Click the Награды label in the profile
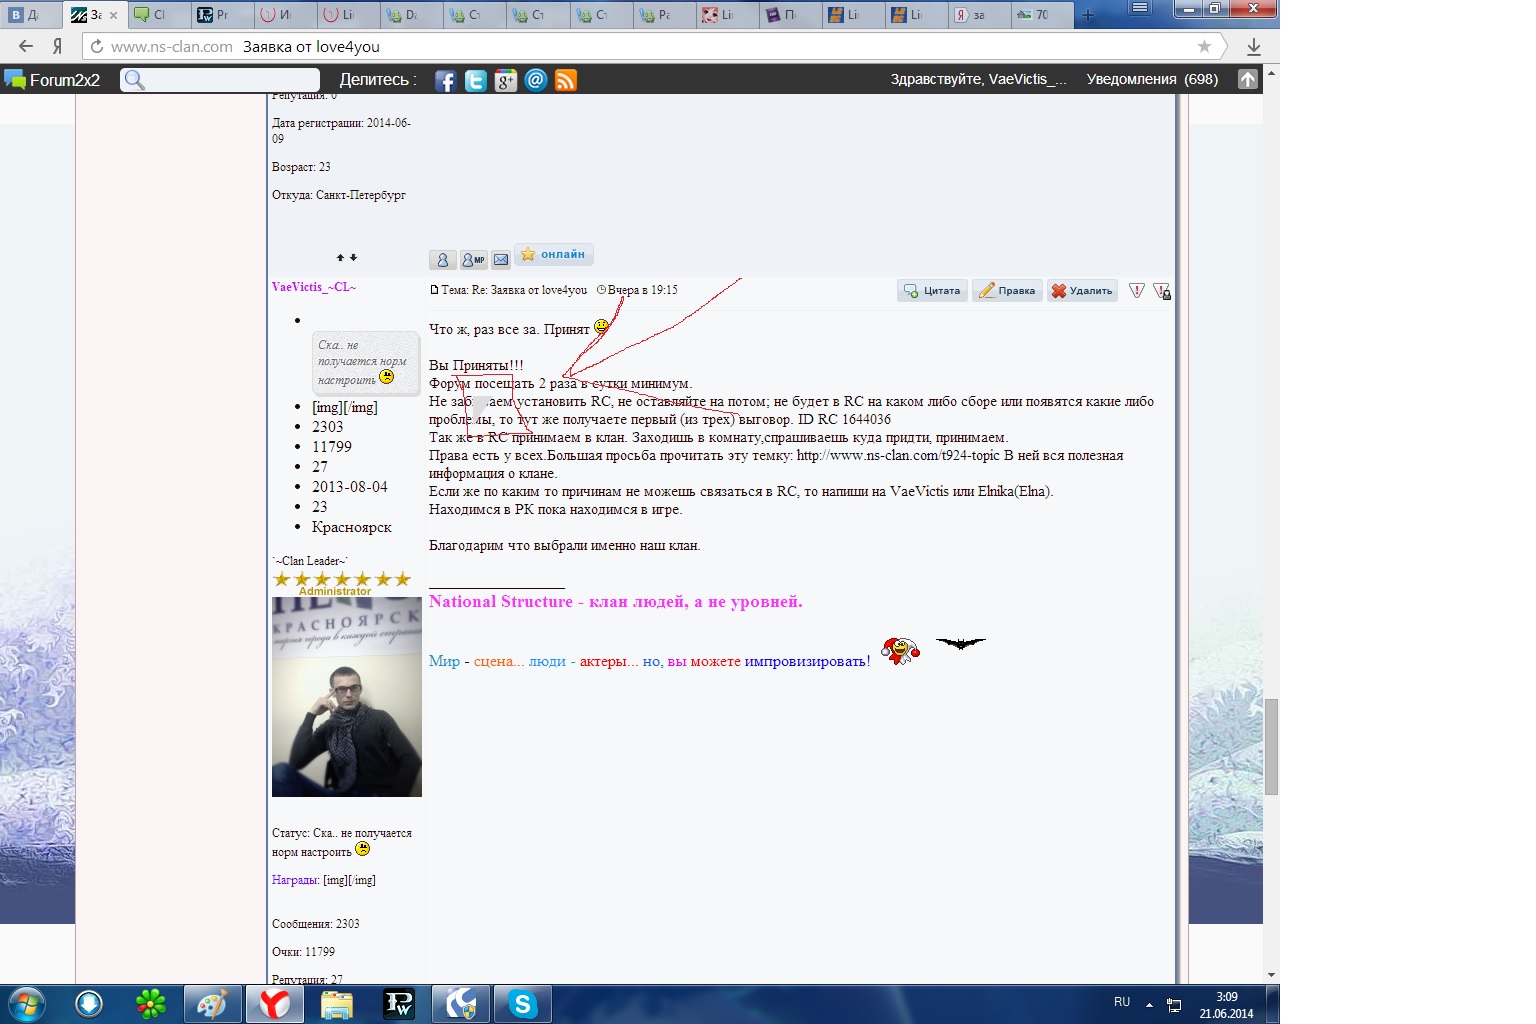This screenshot has height=1024, width=1536. coord(295,880)
